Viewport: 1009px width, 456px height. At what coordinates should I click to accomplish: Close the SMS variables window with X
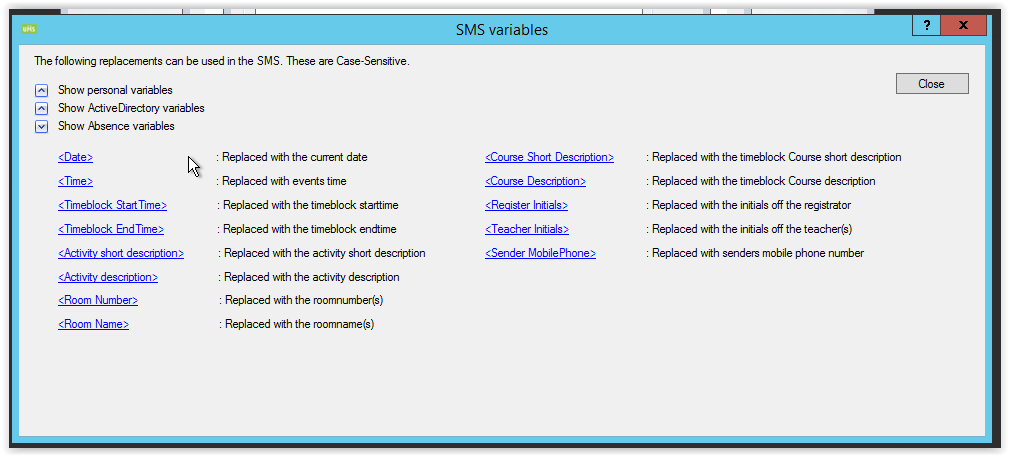963,27
